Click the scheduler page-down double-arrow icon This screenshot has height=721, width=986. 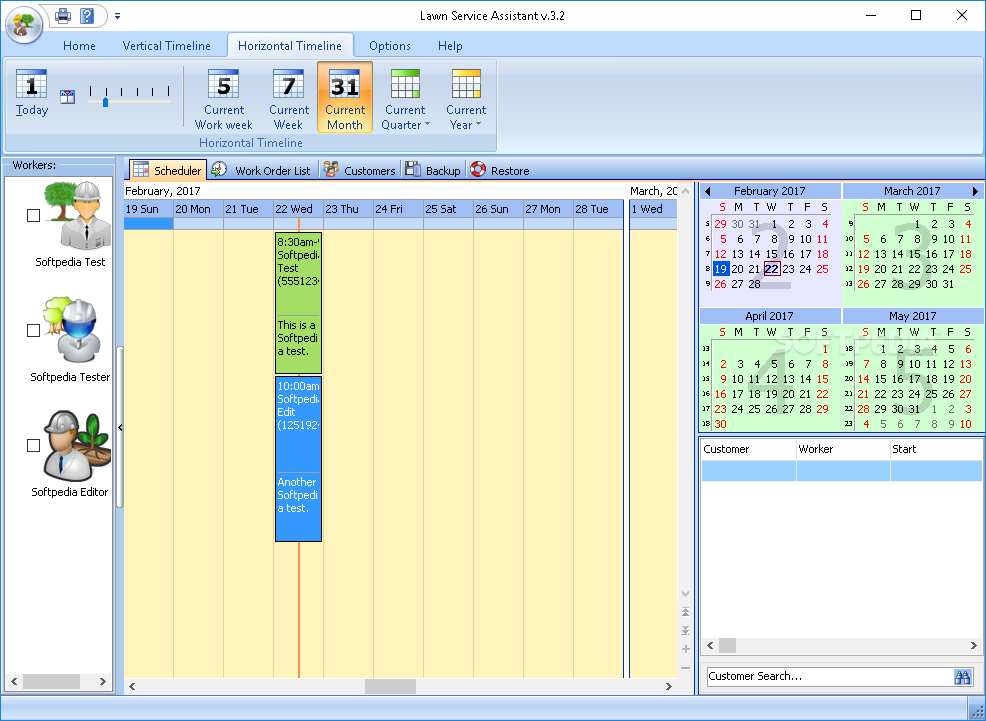pyautogui.click(x=685, y=630)
